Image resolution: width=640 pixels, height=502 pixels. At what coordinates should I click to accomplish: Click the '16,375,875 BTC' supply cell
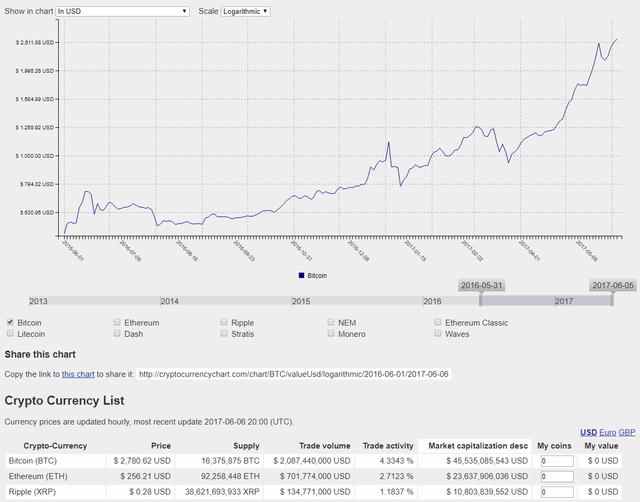(x=219, y=461)
